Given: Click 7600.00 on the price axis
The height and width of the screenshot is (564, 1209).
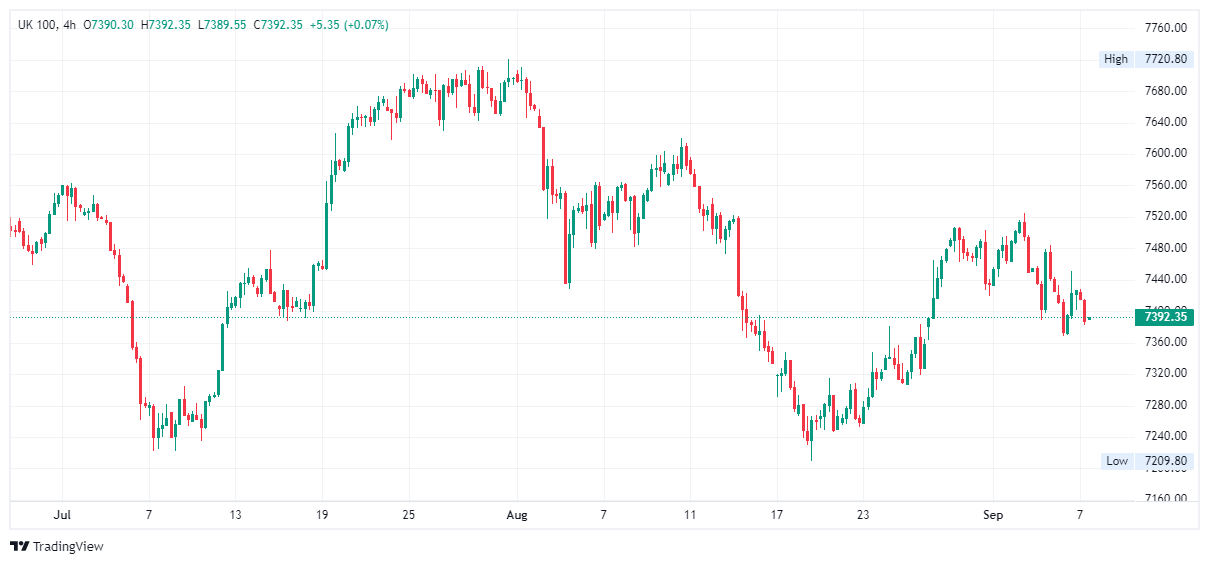Looking at the screenshot, I should tap(1165, 153).
